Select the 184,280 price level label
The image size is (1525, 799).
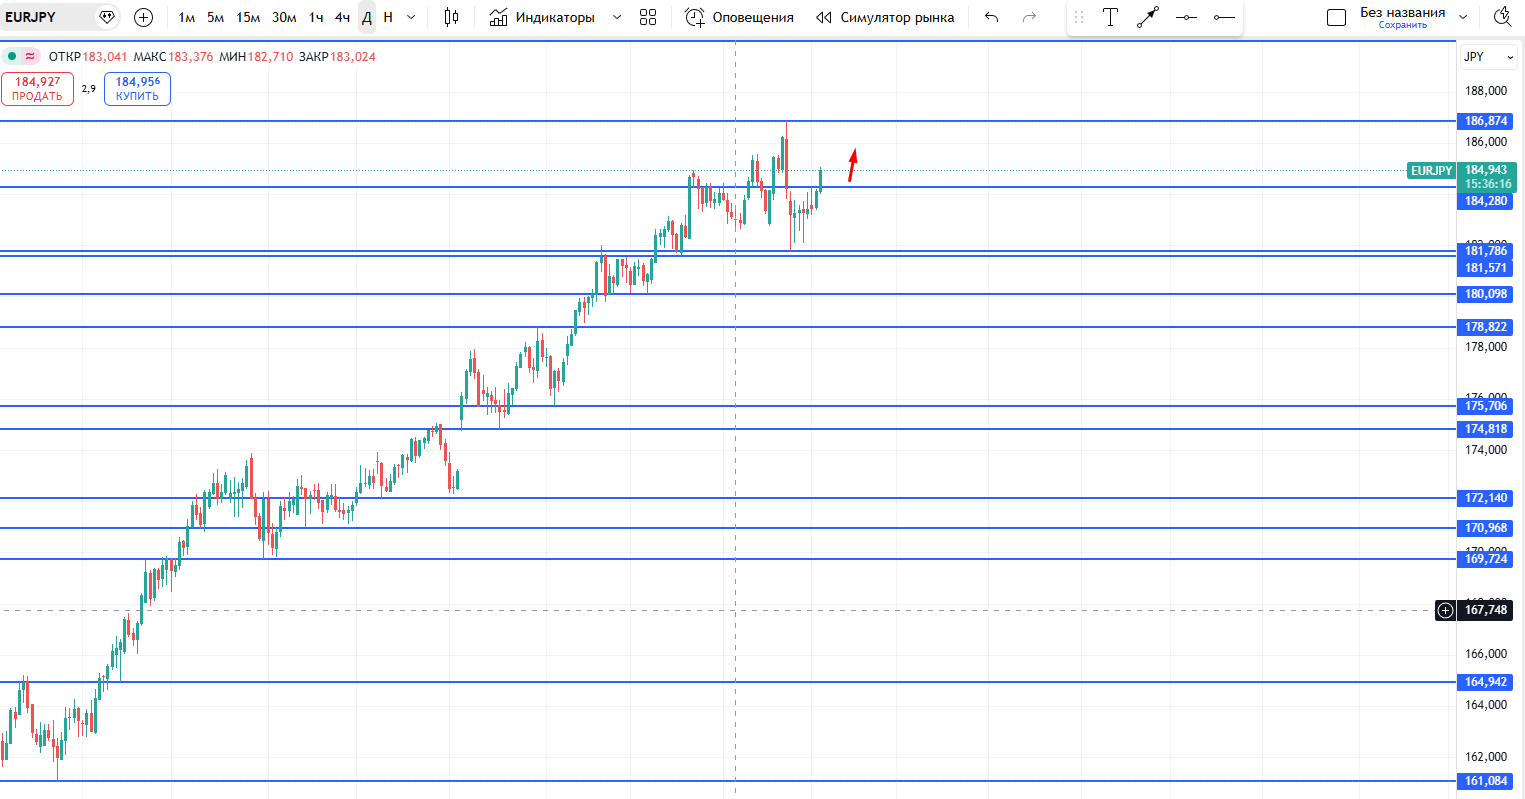1486,201
